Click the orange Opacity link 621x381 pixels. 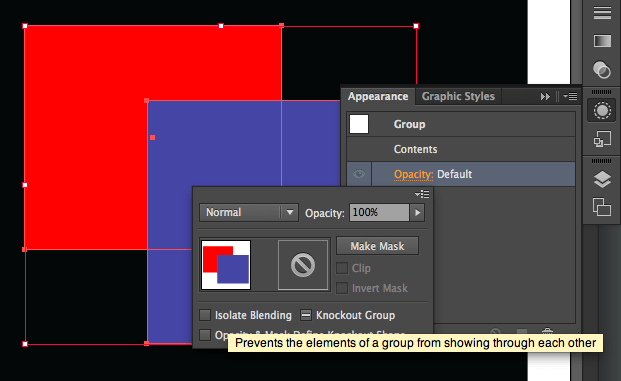[413, 174]
